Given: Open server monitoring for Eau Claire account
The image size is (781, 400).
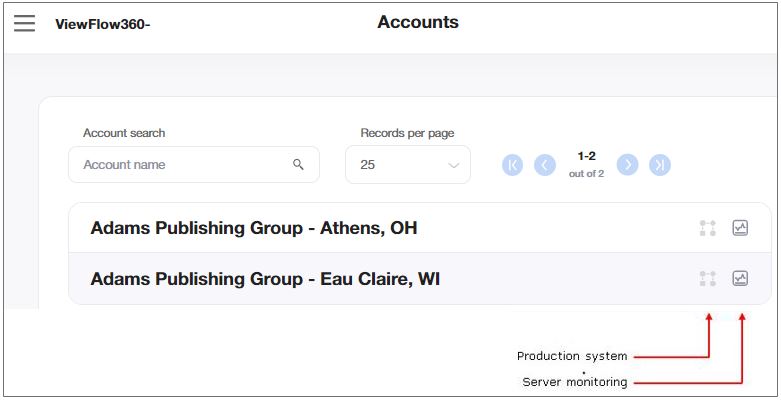Looking at the screenshot, I should 740,279.
